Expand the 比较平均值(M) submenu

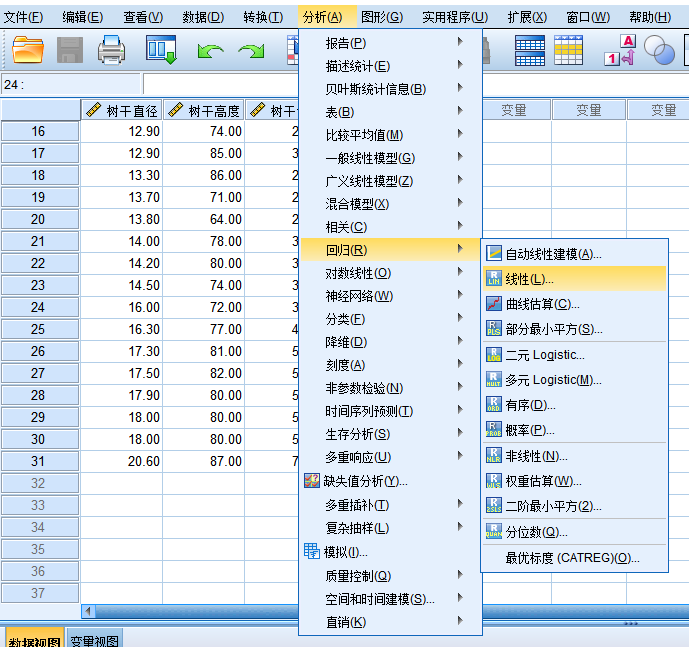pyautogui.click(x=390, y=135)
